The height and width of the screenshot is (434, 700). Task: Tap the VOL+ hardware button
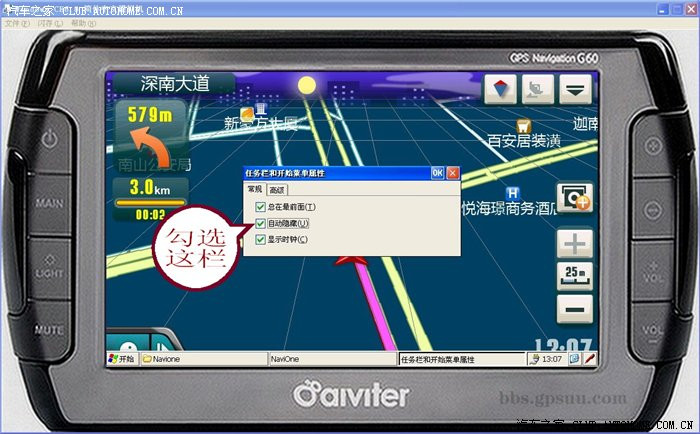[653, 271]
